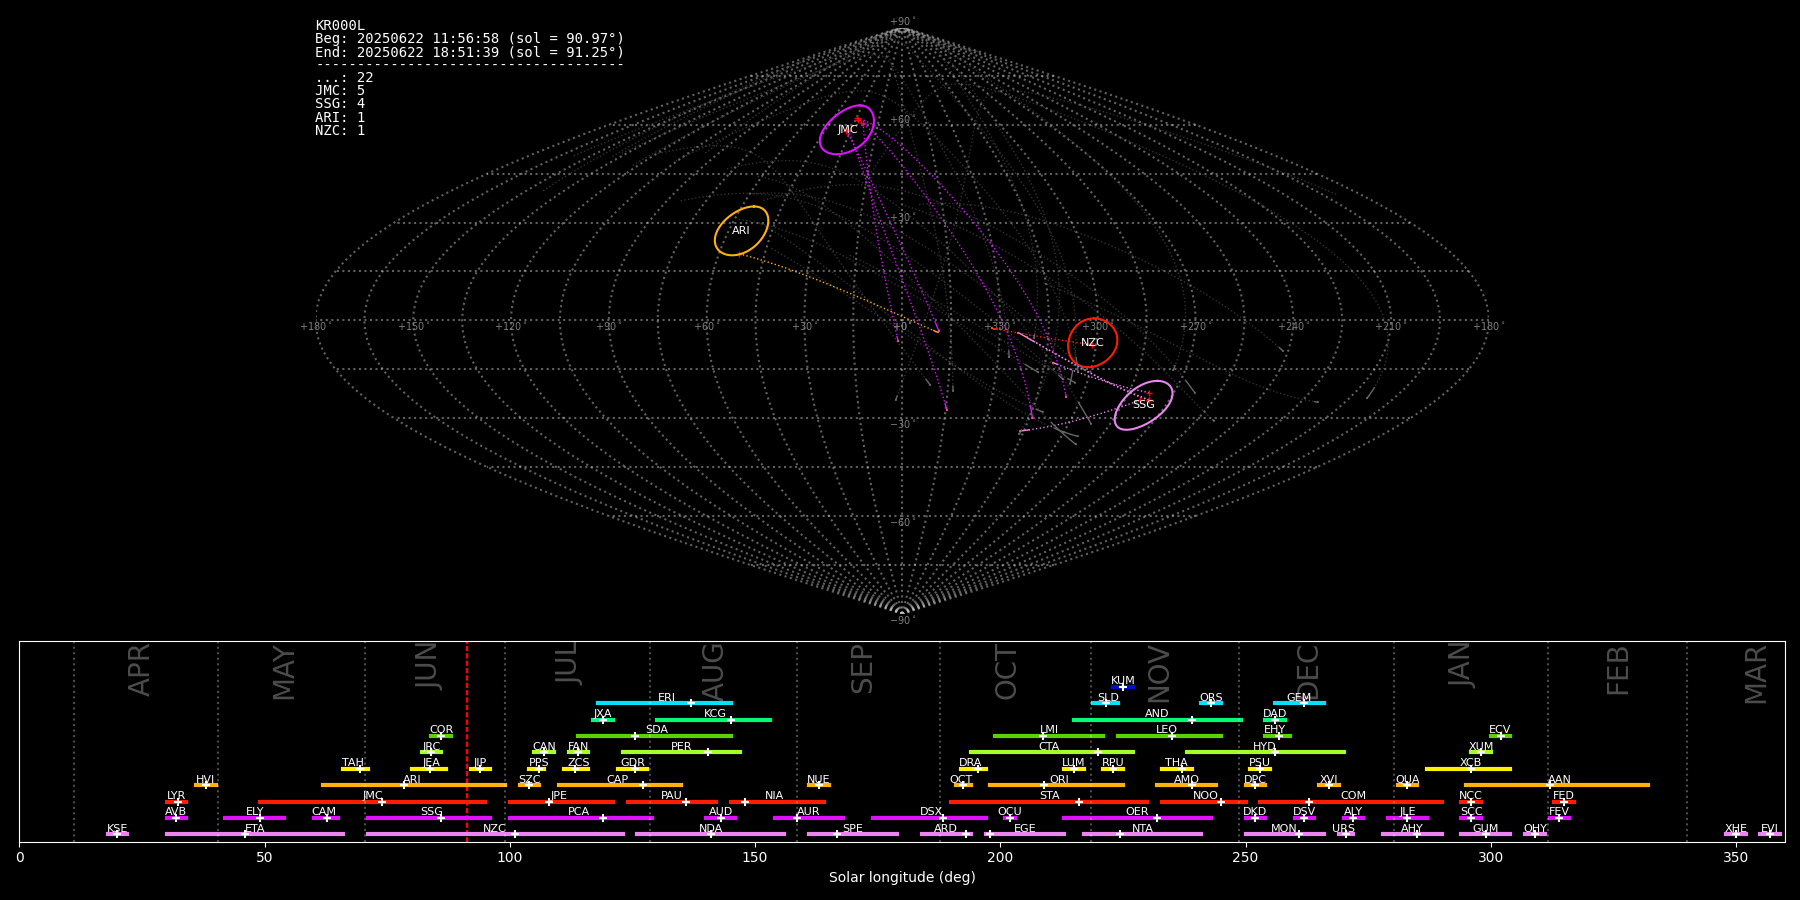Click the SDA shower bar label

tap(657, 730)
